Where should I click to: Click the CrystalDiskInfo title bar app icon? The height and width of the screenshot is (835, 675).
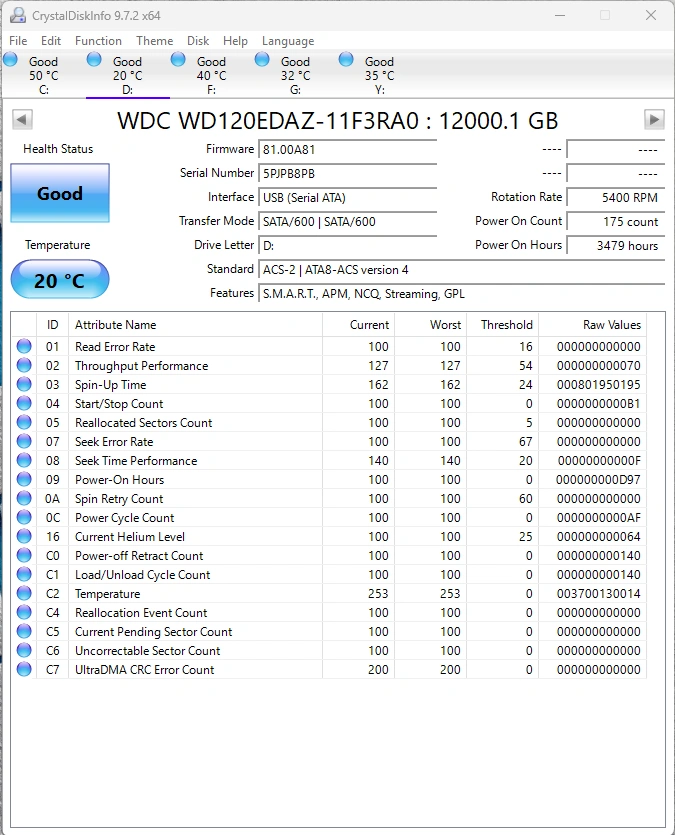click(17, 16)
